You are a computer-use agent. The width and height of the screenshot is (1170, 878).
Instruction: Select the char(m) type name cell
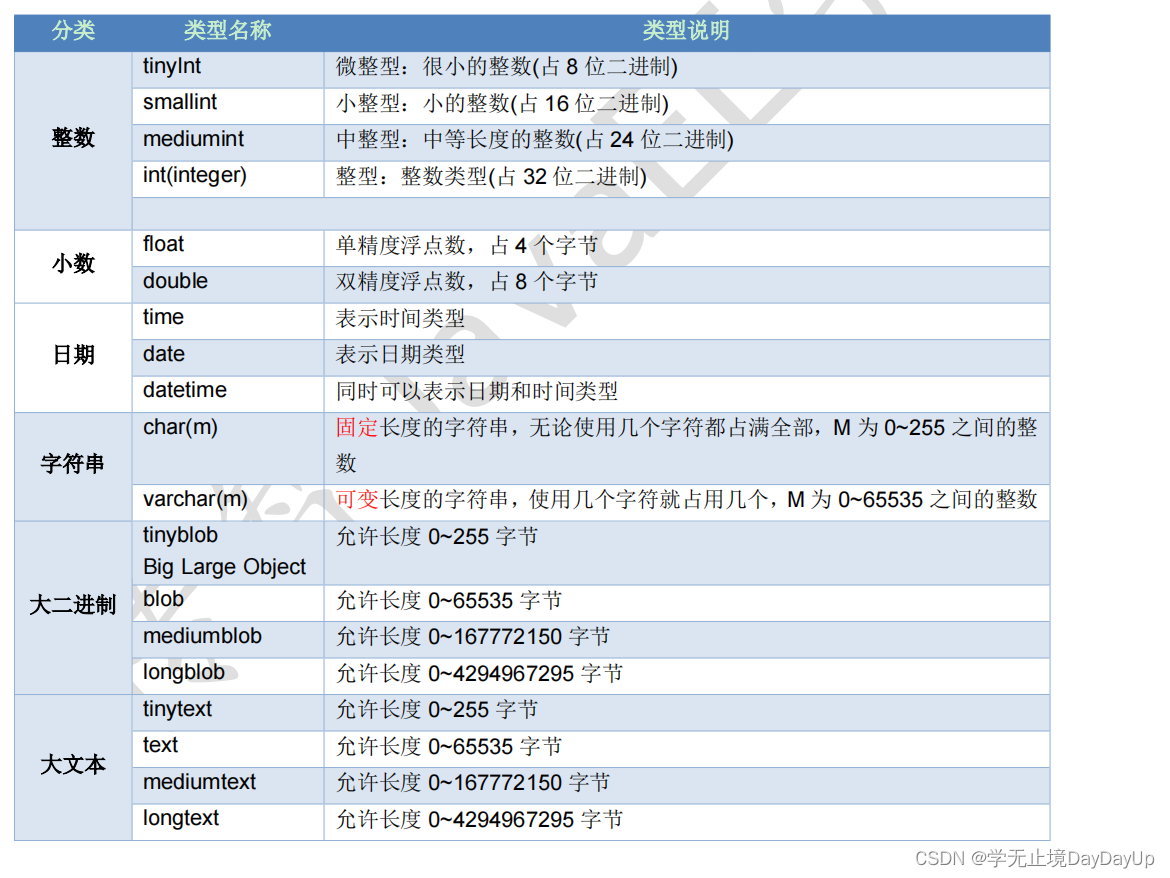click(x=228, y=448)
